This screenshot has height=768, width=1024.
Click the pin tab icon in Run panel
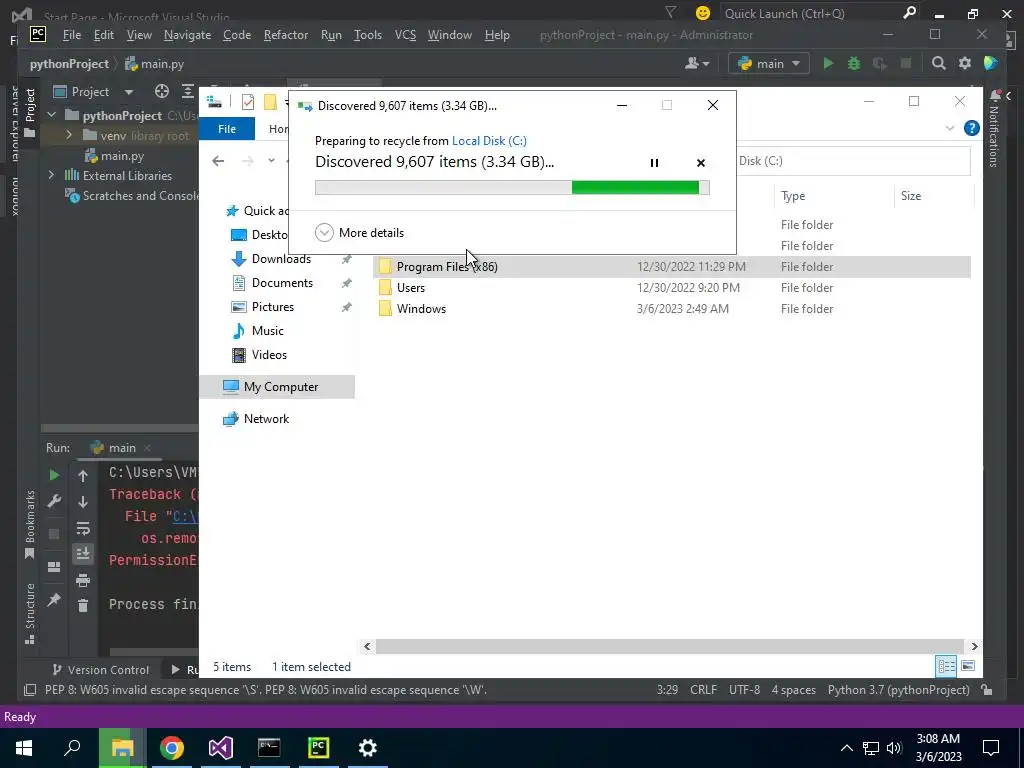coord(54,600)
